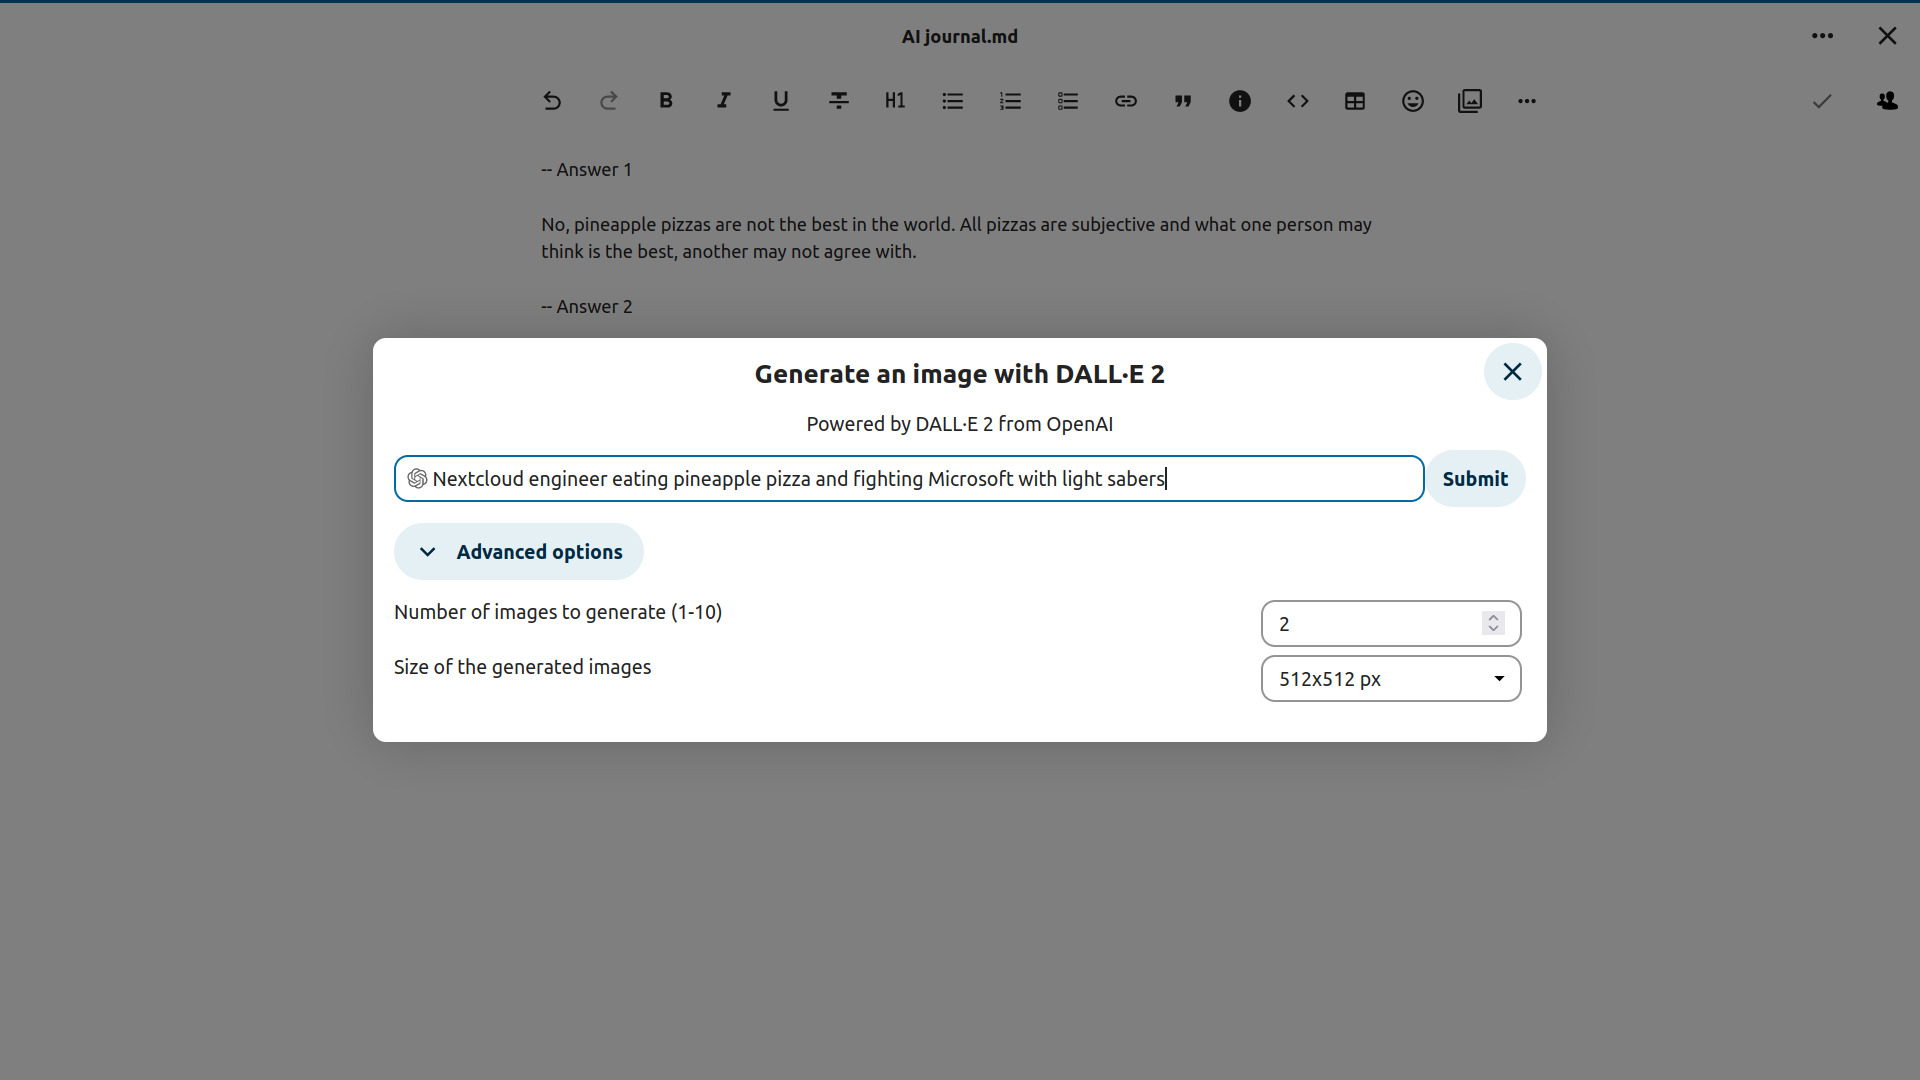The height and width of the screenshot is (1080, 1920).
Task: Collapse the Advanced options section
Action: pyautogui.click(x=518, y=552)
